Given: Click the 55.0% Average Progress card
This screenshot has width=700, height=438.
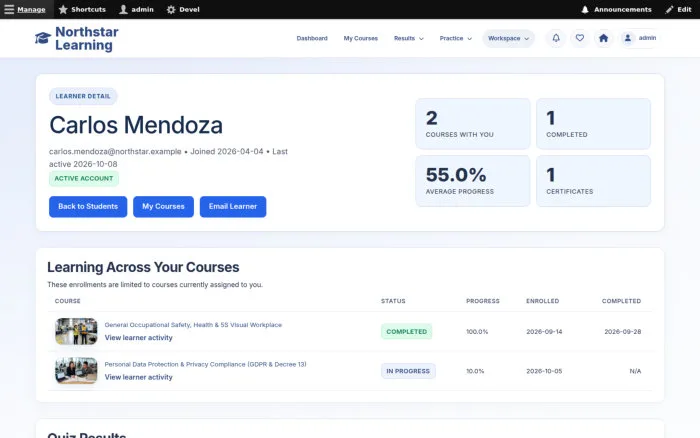Looking at the screenshot, I should (473, 181).
